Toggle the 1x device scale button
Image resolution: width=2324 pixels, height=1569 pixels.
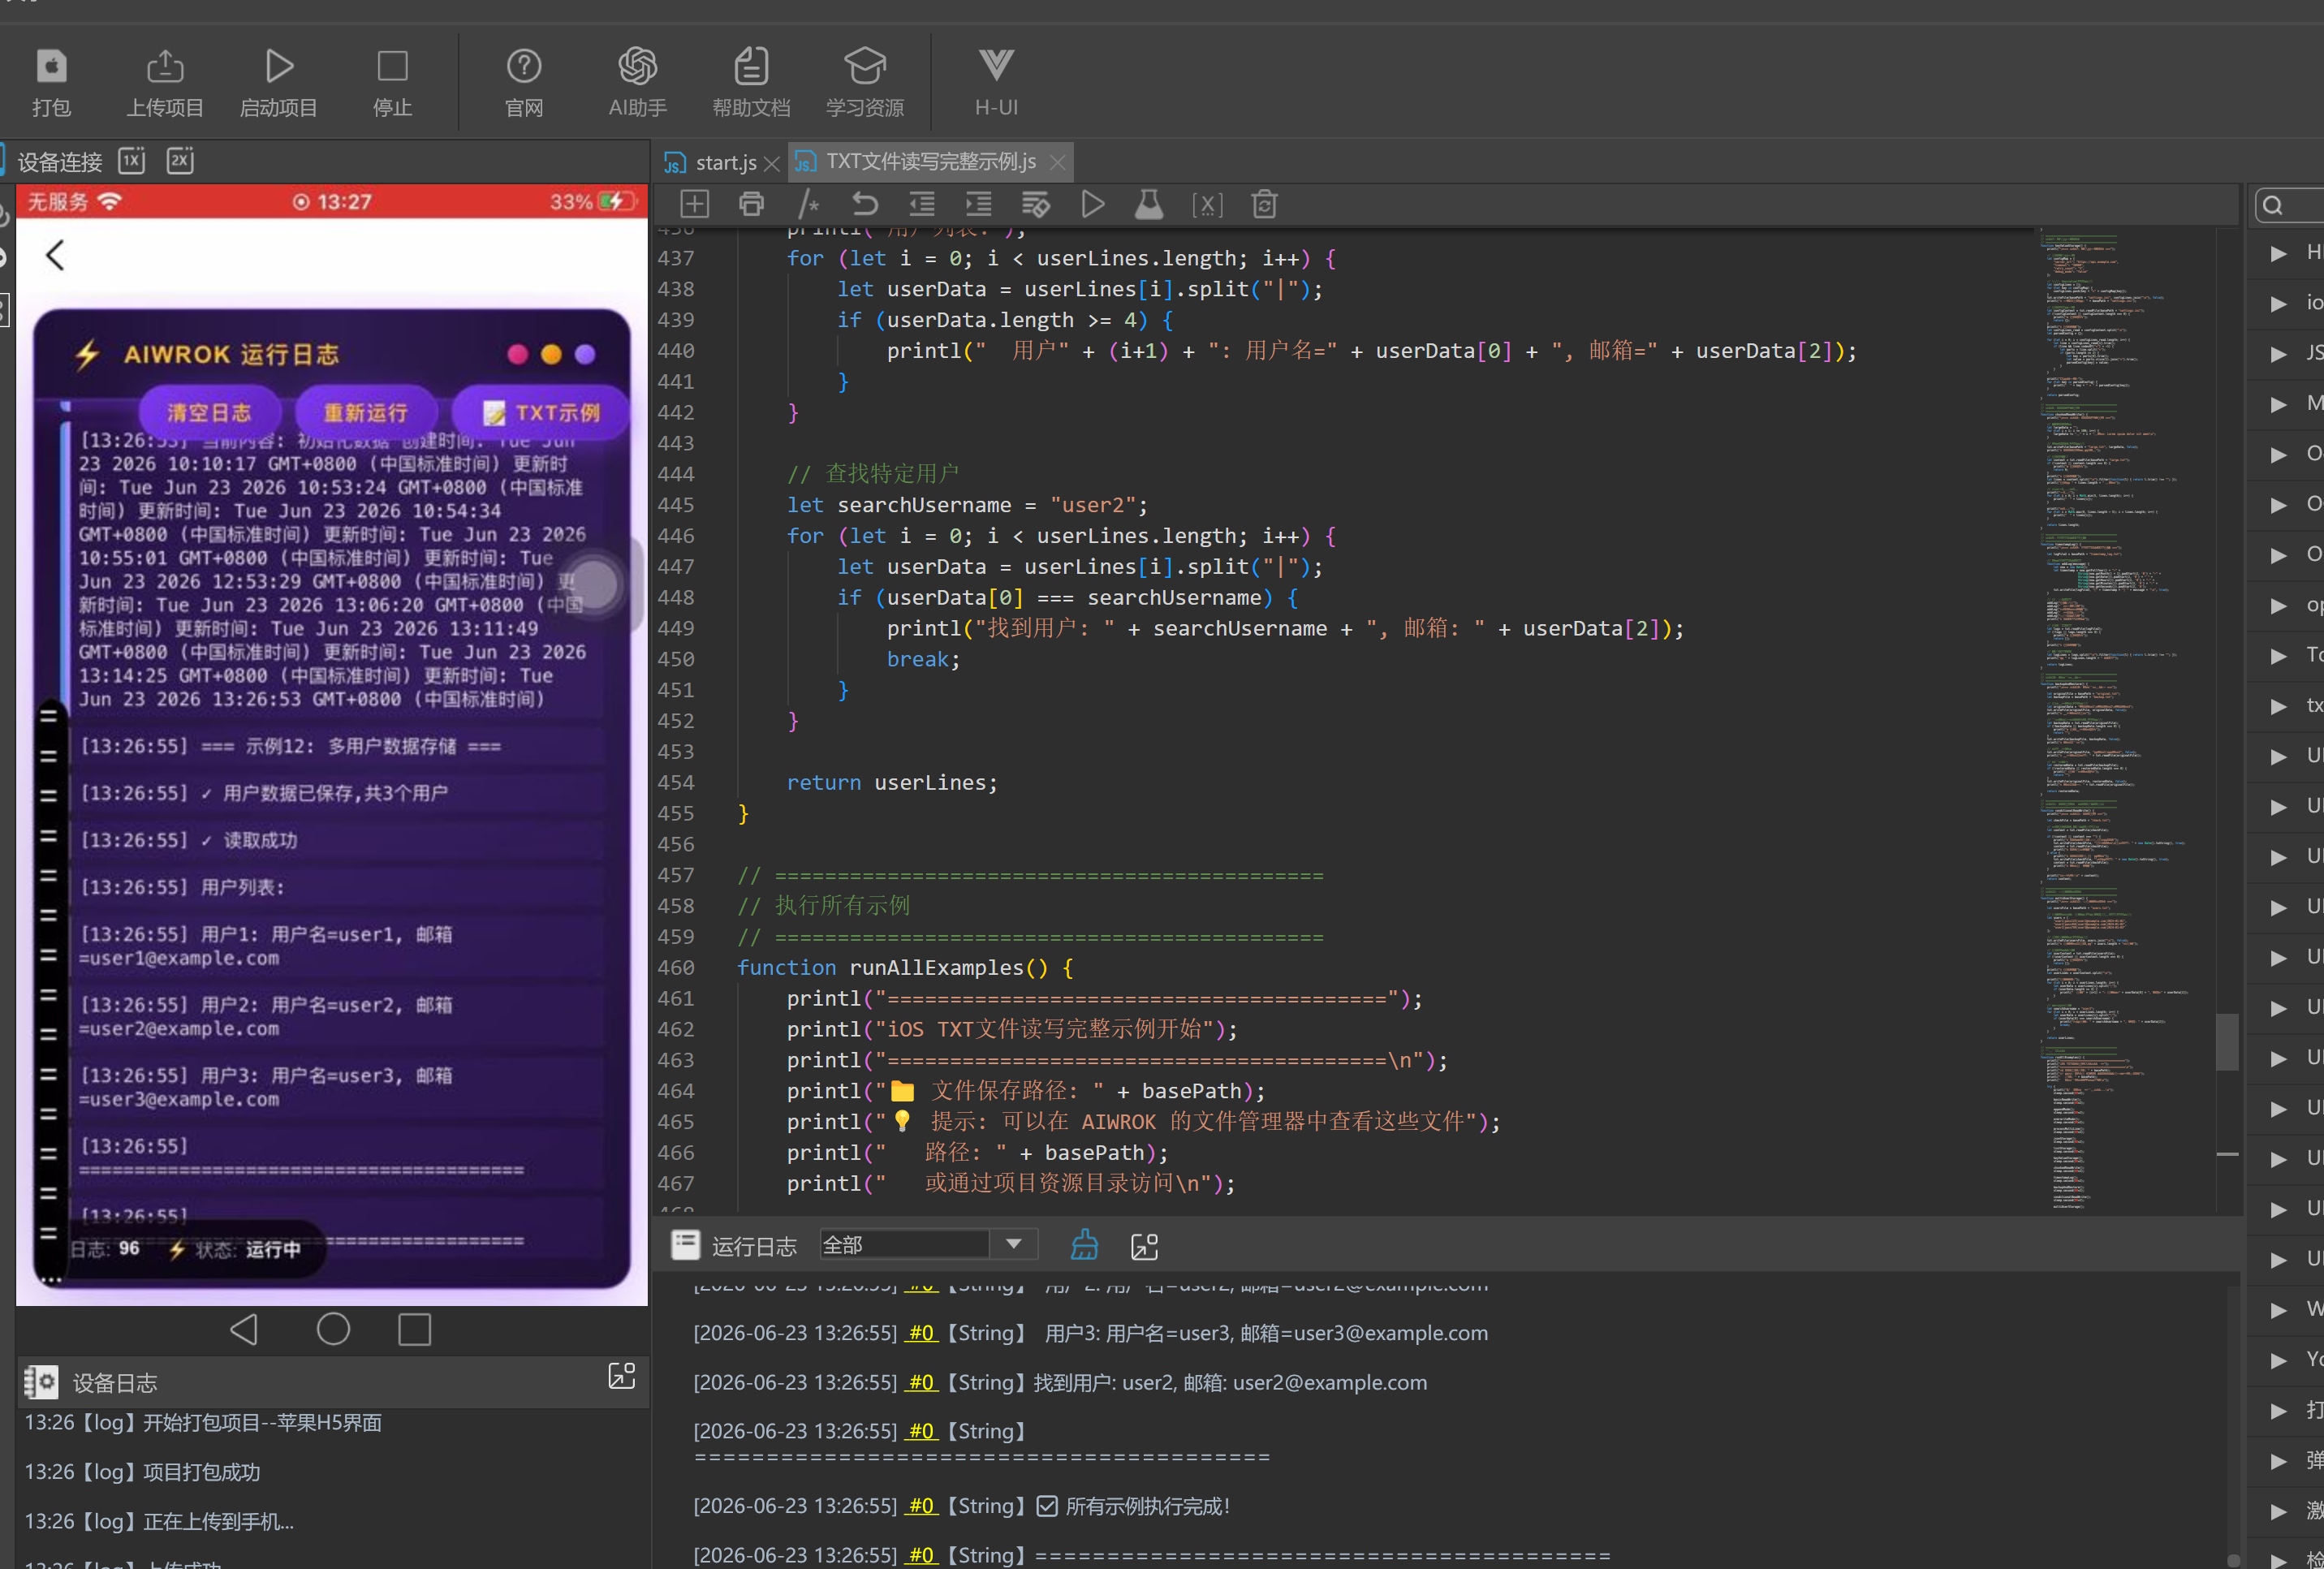[132, 160]
